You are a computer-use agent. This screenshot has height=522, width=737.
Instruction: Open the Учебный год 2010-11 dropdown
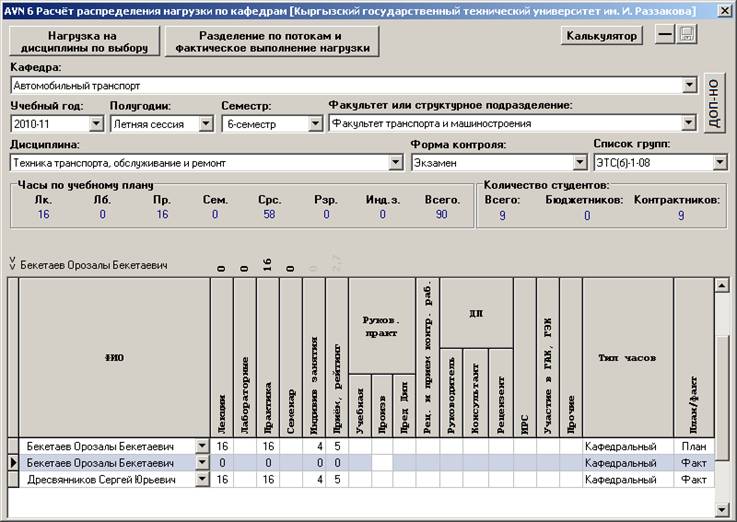pos(96,124)
